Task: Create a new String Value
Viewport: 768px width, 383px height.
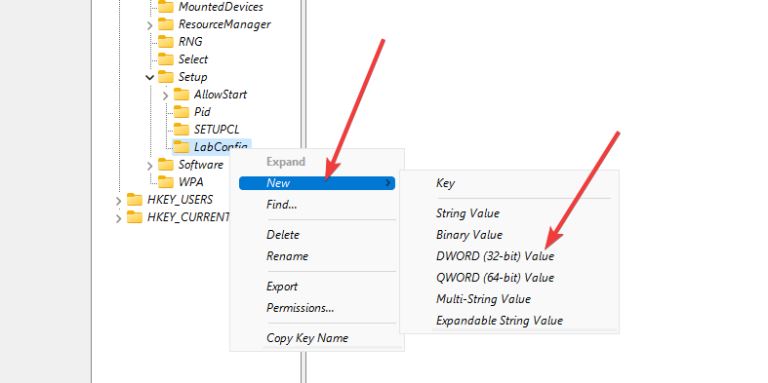Action: click(468, 213)
